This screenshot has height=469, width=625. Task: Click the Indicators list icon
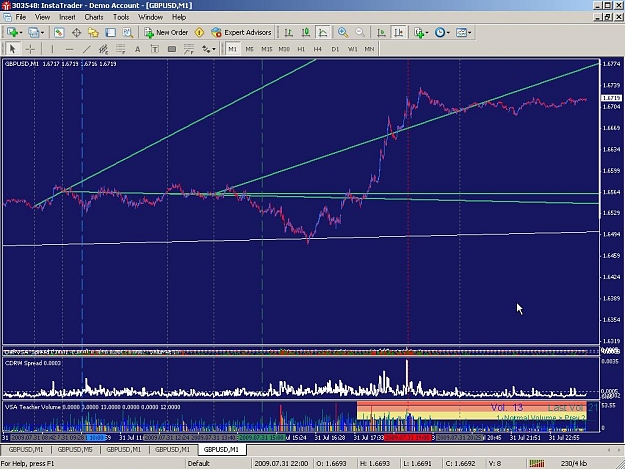[x=419, y=32]
